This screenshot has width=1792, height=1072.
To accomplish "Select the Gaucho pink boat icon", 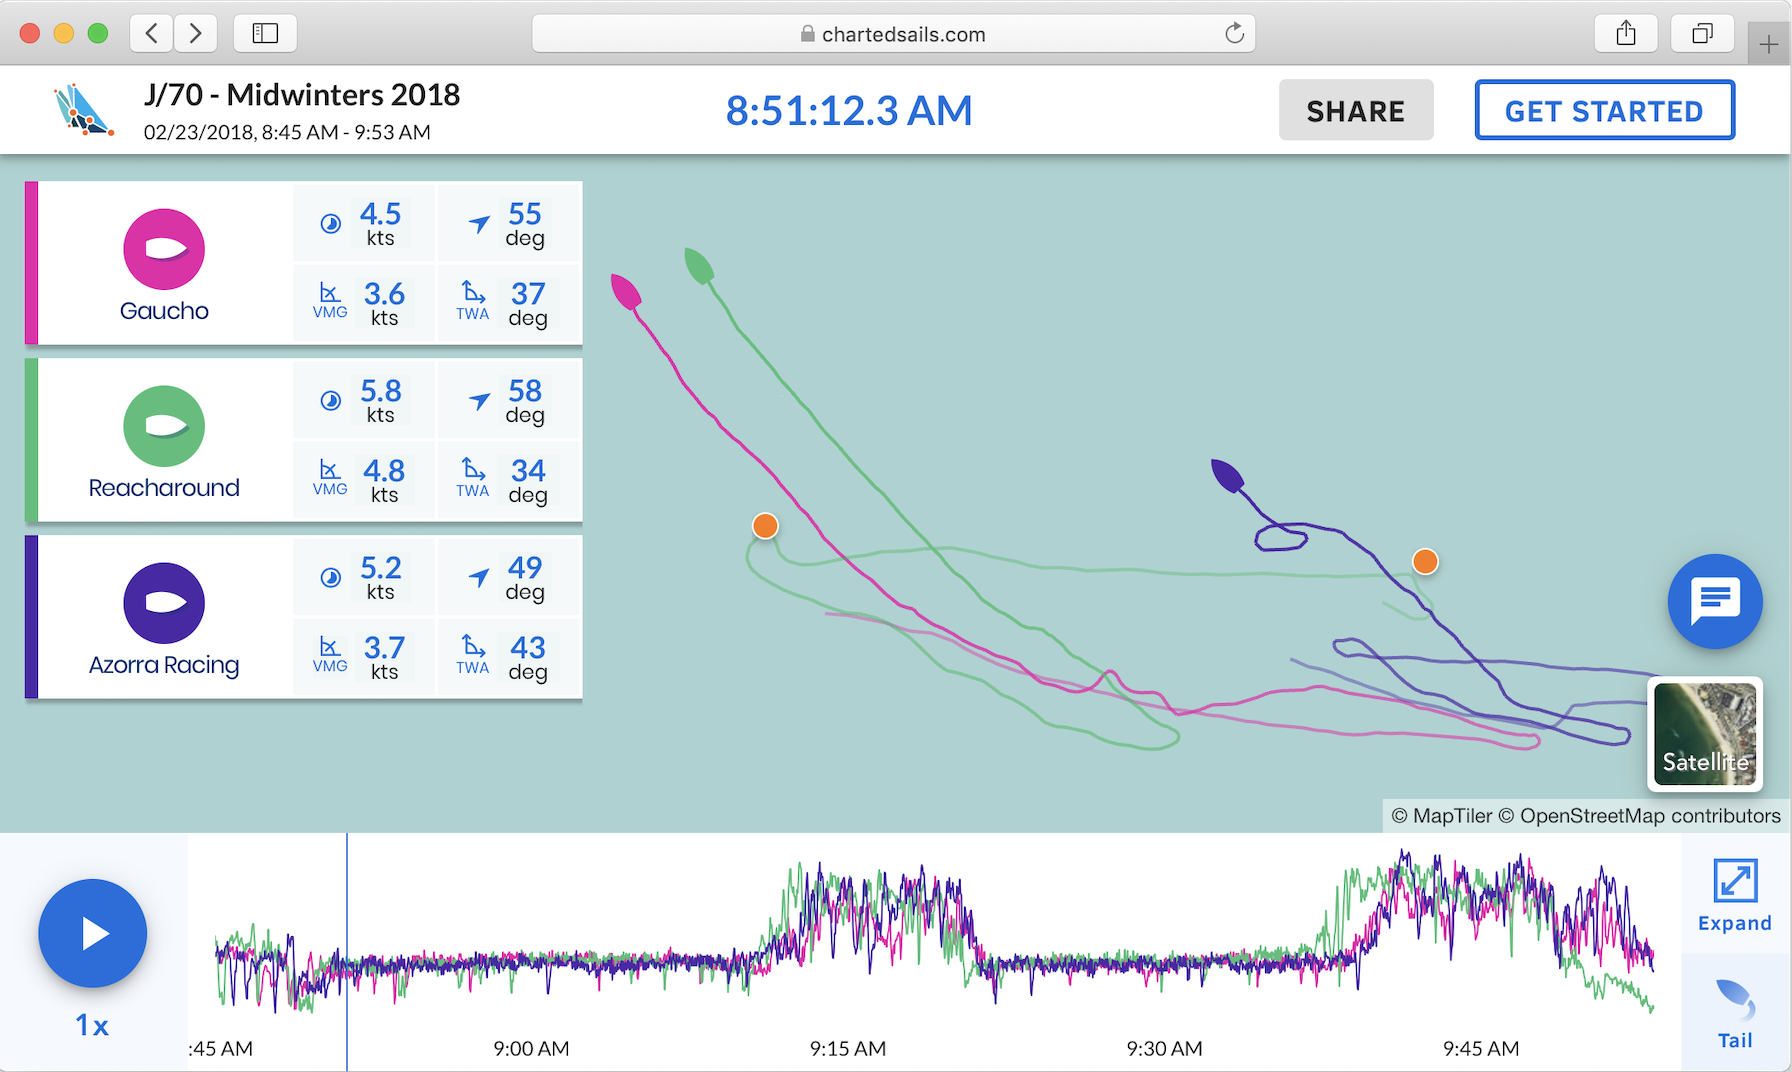I will pyautogui.click(x=164, y=249).
